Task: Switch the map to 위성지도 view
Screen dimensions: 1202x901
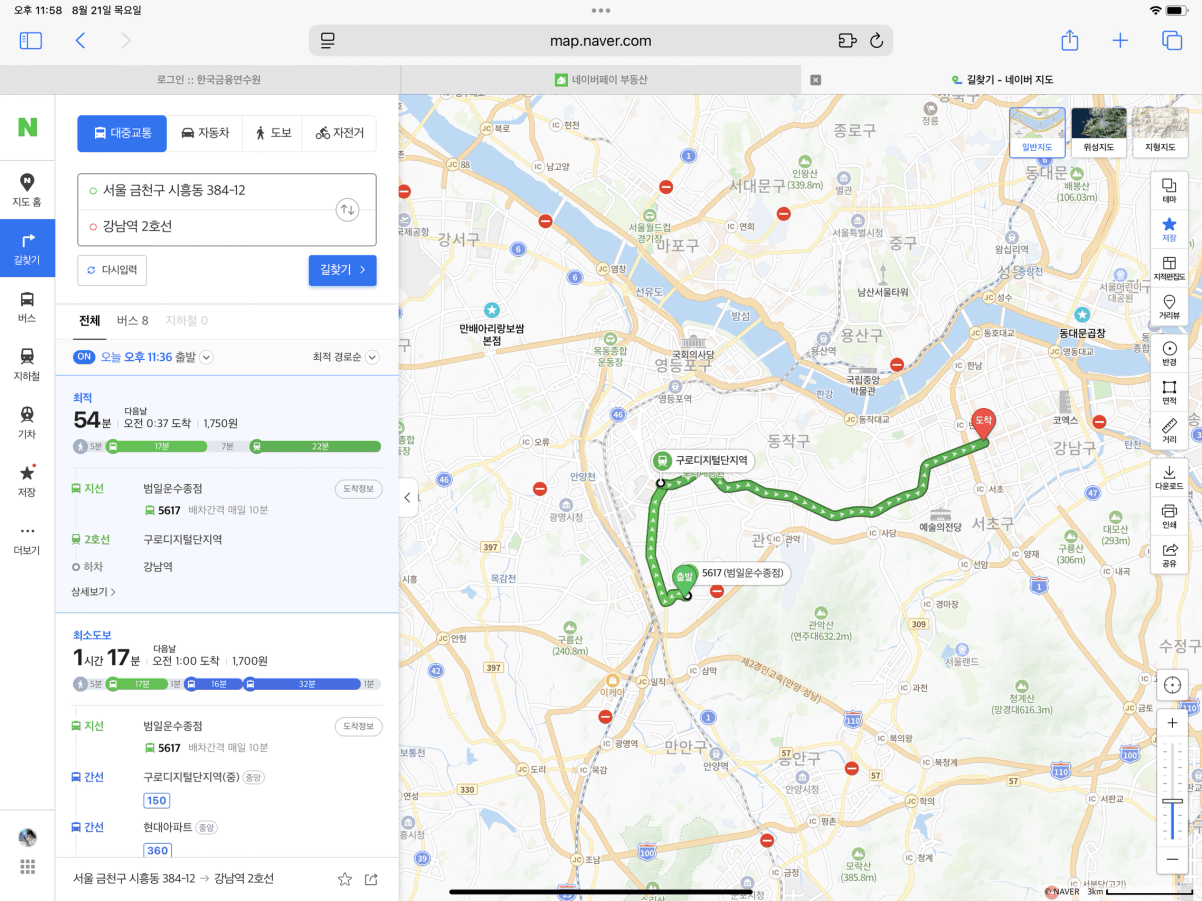Action: point(1099,132)
